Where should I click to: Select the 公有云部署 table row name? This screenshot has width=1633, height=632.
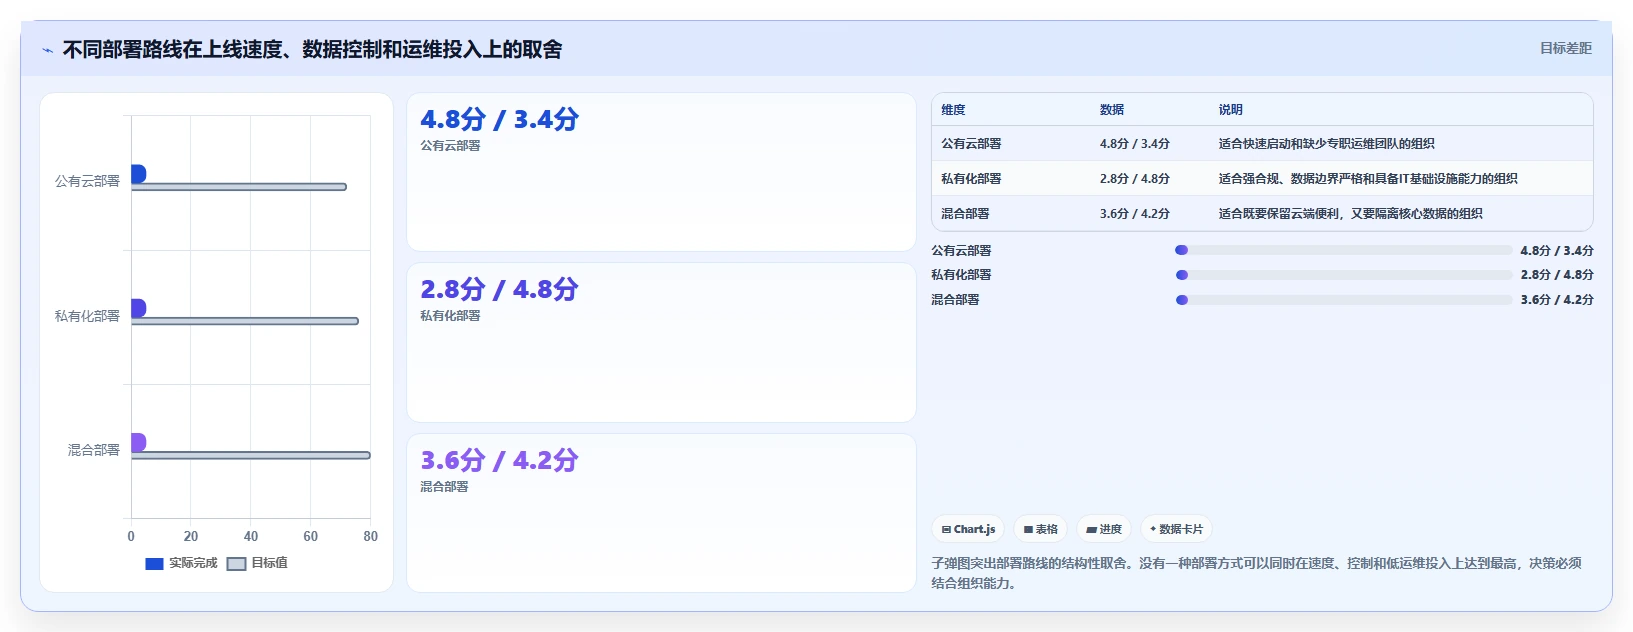coord(971,144)
